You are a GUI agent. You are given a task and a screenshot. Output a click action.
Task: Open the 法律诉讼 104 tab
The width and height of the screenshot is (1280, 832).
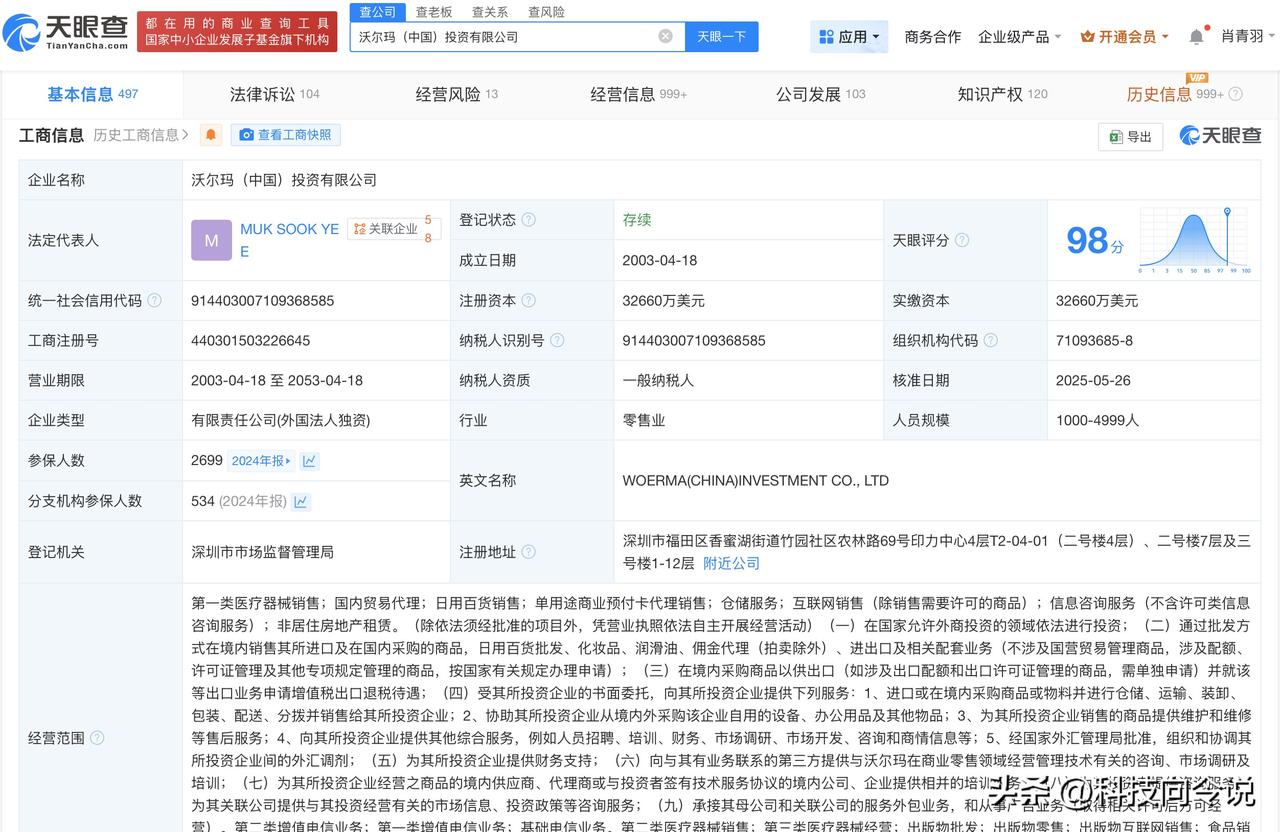(x=274, y=94)
